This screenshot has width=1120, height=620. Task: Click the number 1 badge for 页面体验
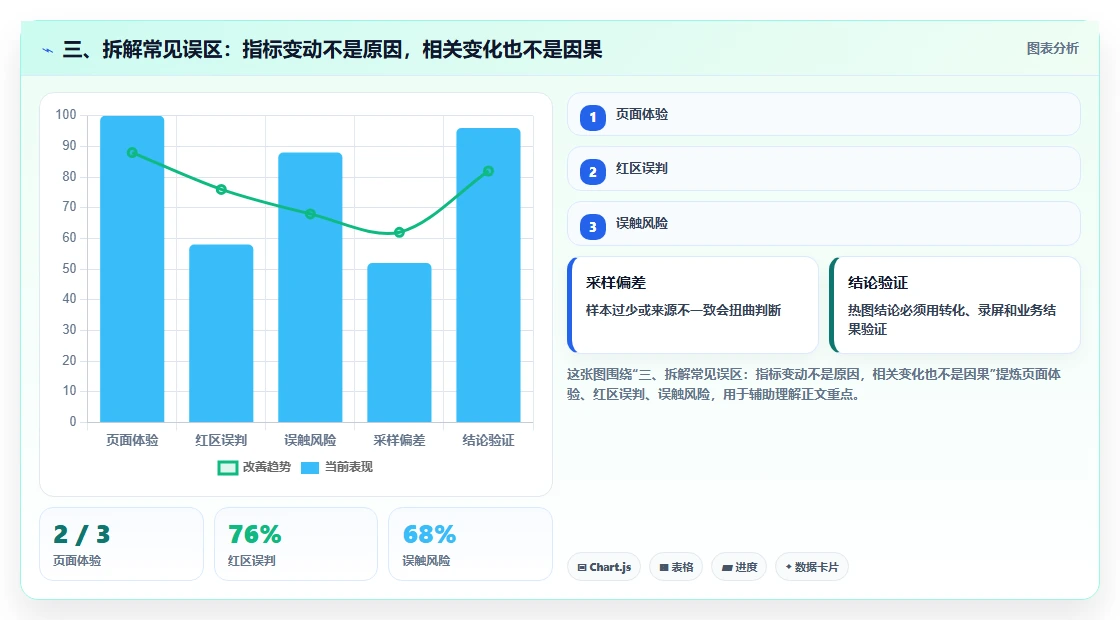(x=592, y=117)
